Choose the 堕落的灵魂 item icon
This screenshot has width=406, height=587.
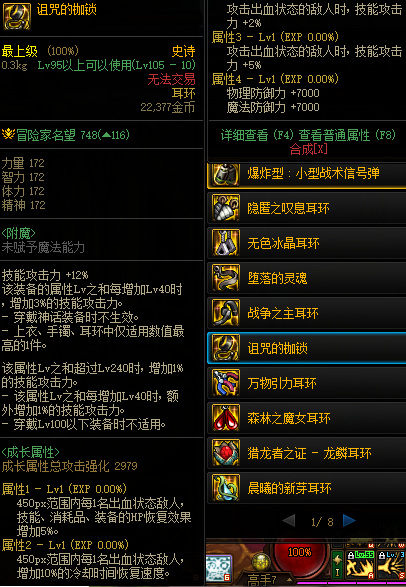click(226, 278)
